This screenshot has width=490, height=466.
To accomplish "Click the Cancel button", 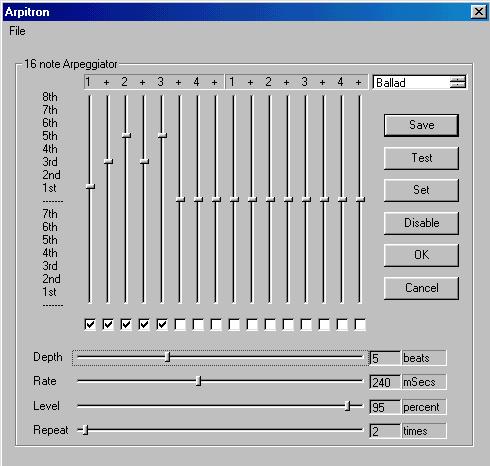I will [421, 288].
